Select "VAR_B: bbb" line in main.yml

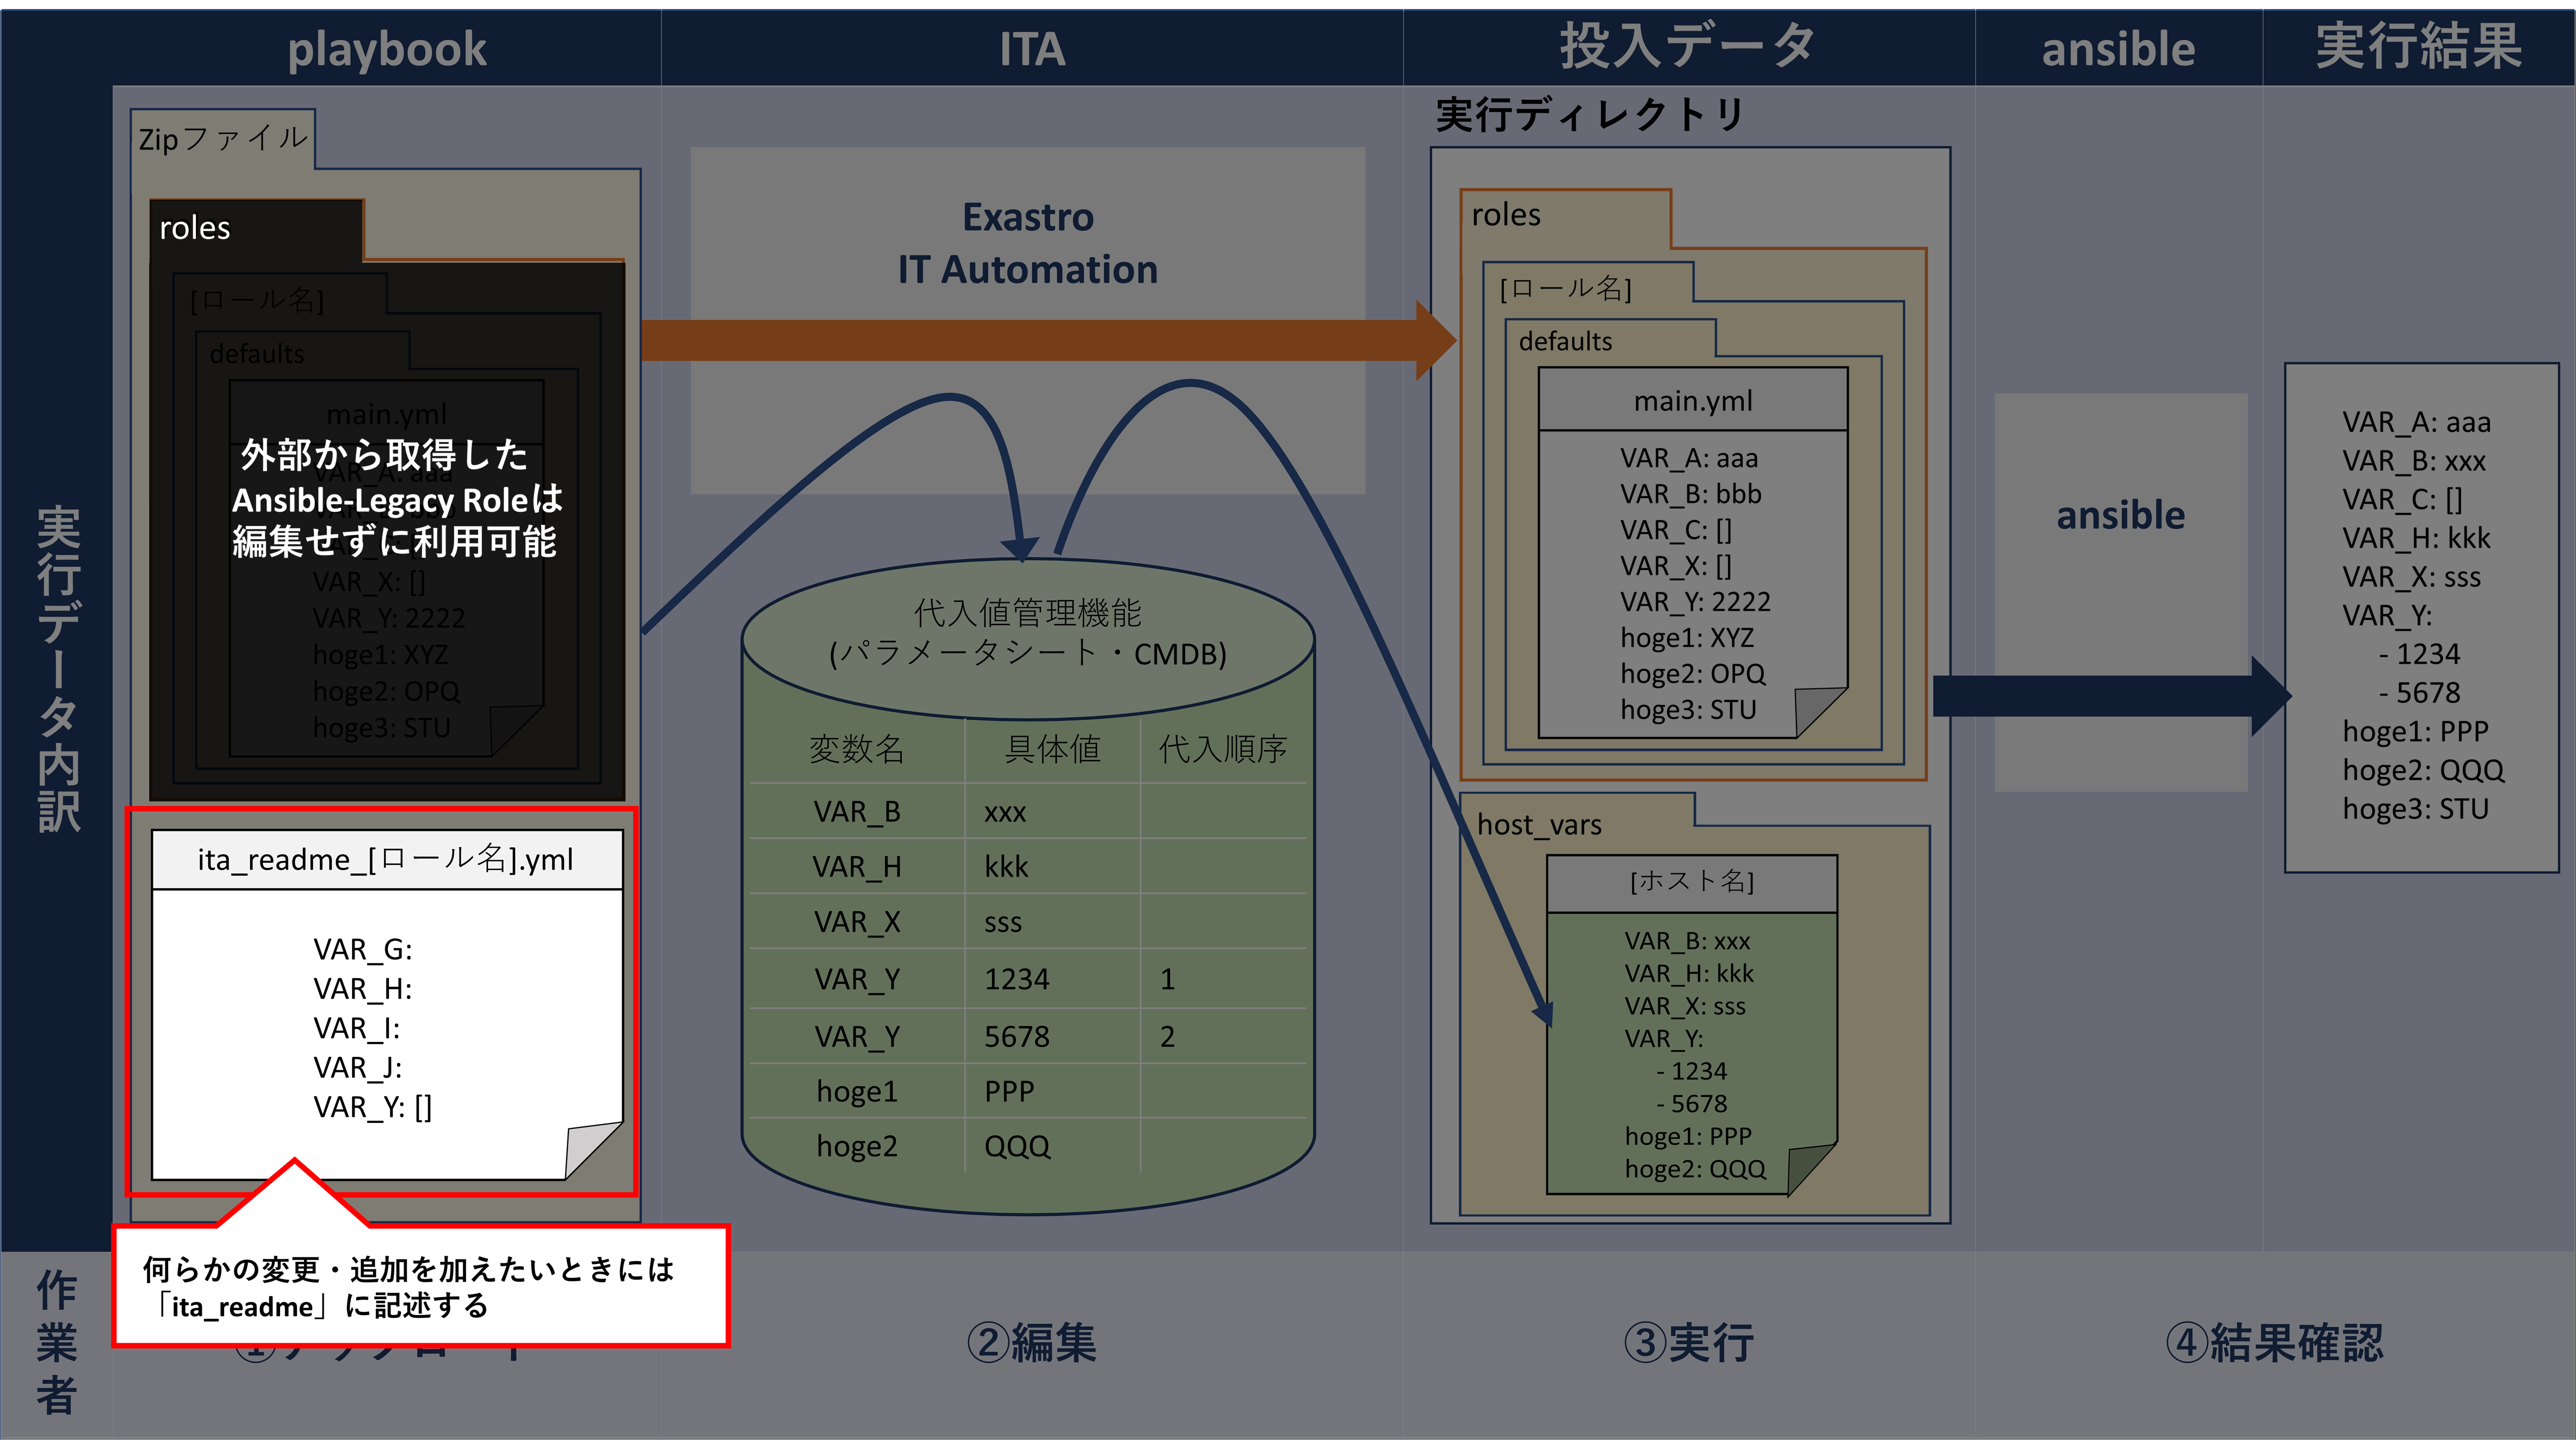pos(1690,494)
